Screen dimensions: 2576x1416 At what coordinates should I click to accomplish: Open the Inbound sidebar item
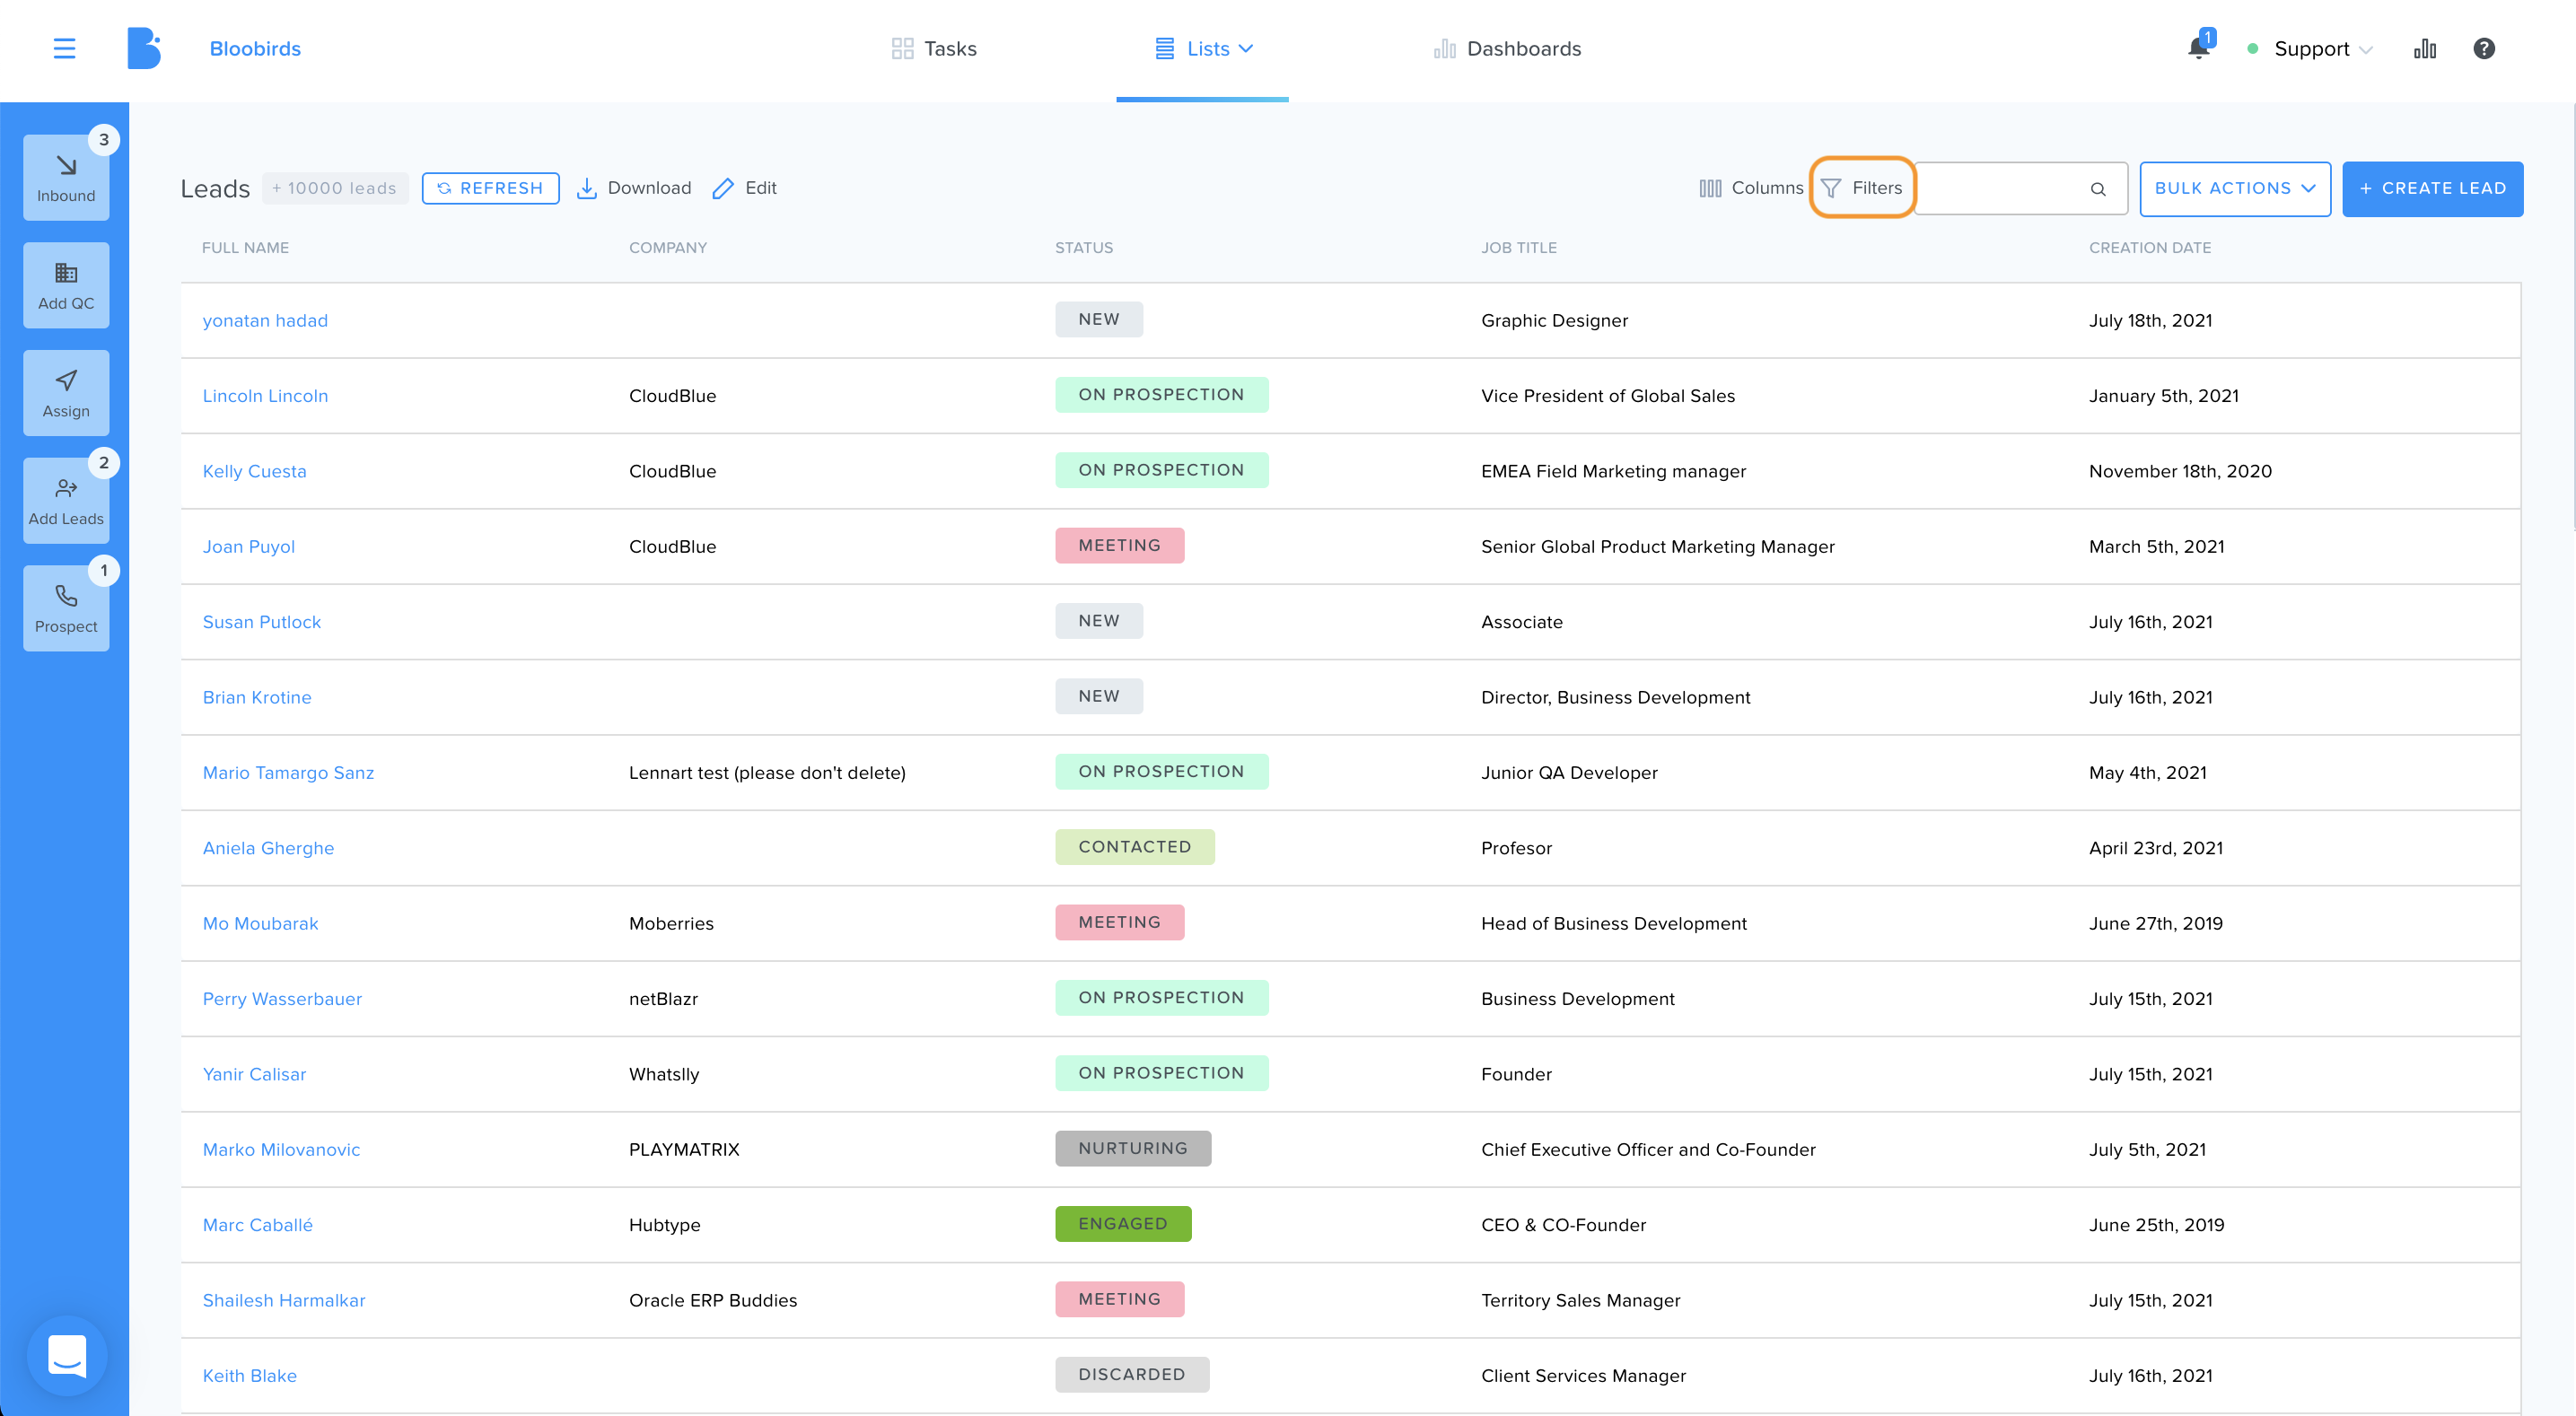click(x=66, y=178)
